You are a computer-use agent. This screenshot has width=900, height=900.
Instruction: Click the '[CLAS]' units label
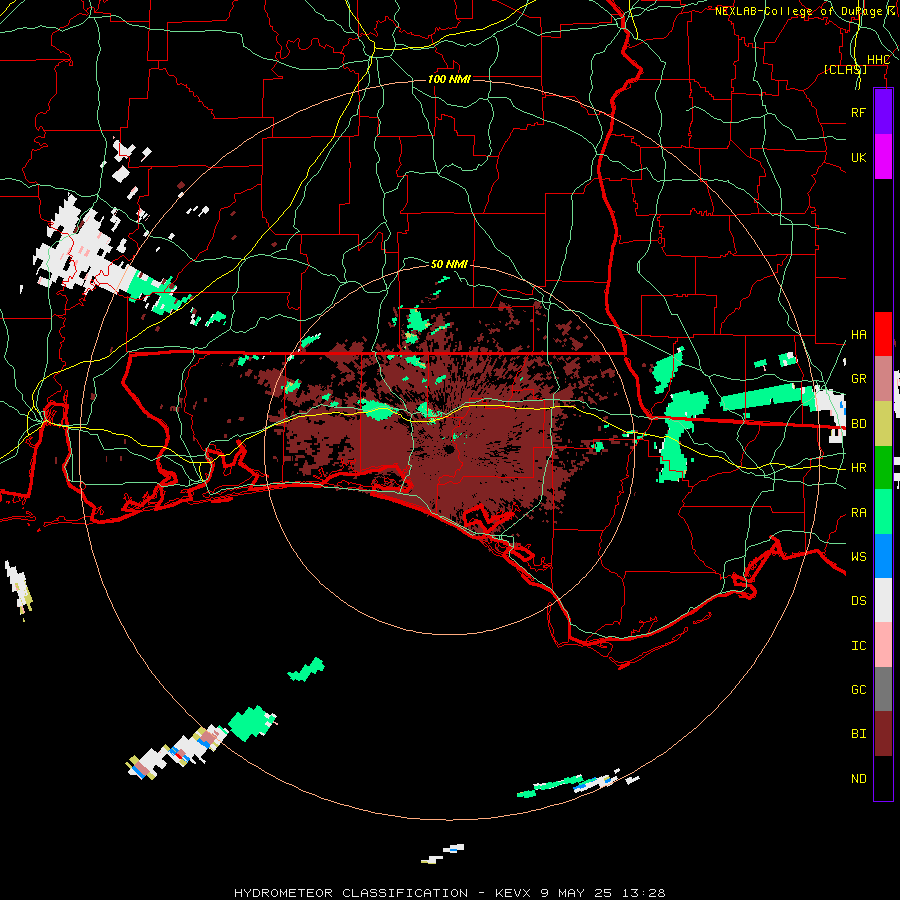tap(845, 69)
